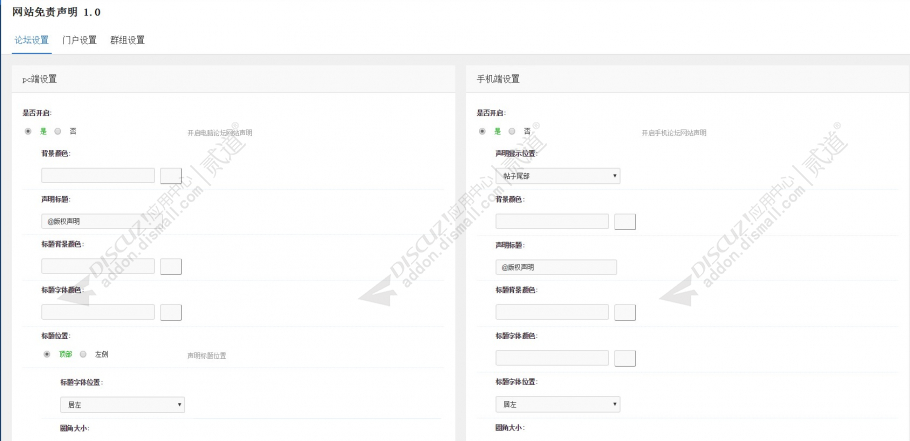Choose 顶部 for 标题位置
Image resolution: width=910 pixels, height=441 pixels.
[x=47, y=354]
